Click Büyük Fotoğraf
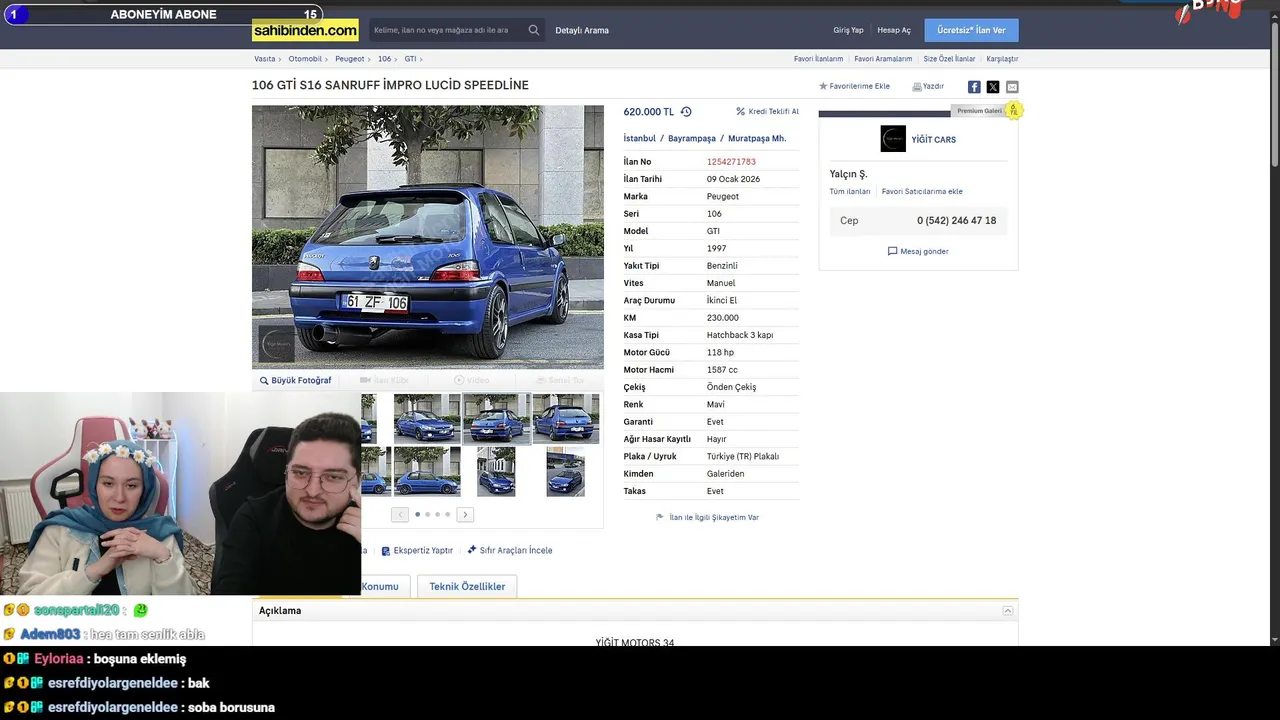Image resolution: width=1280 pixels, height=720 pixels. tap(295, 380)
